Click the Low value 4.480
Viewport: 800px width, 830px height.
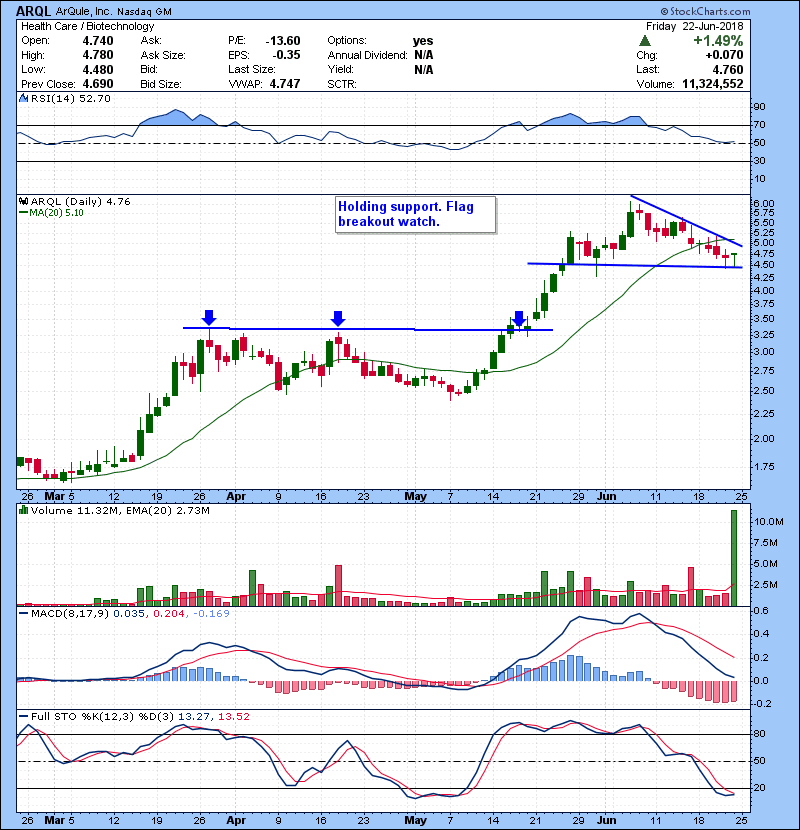click(x=98, y=69)
